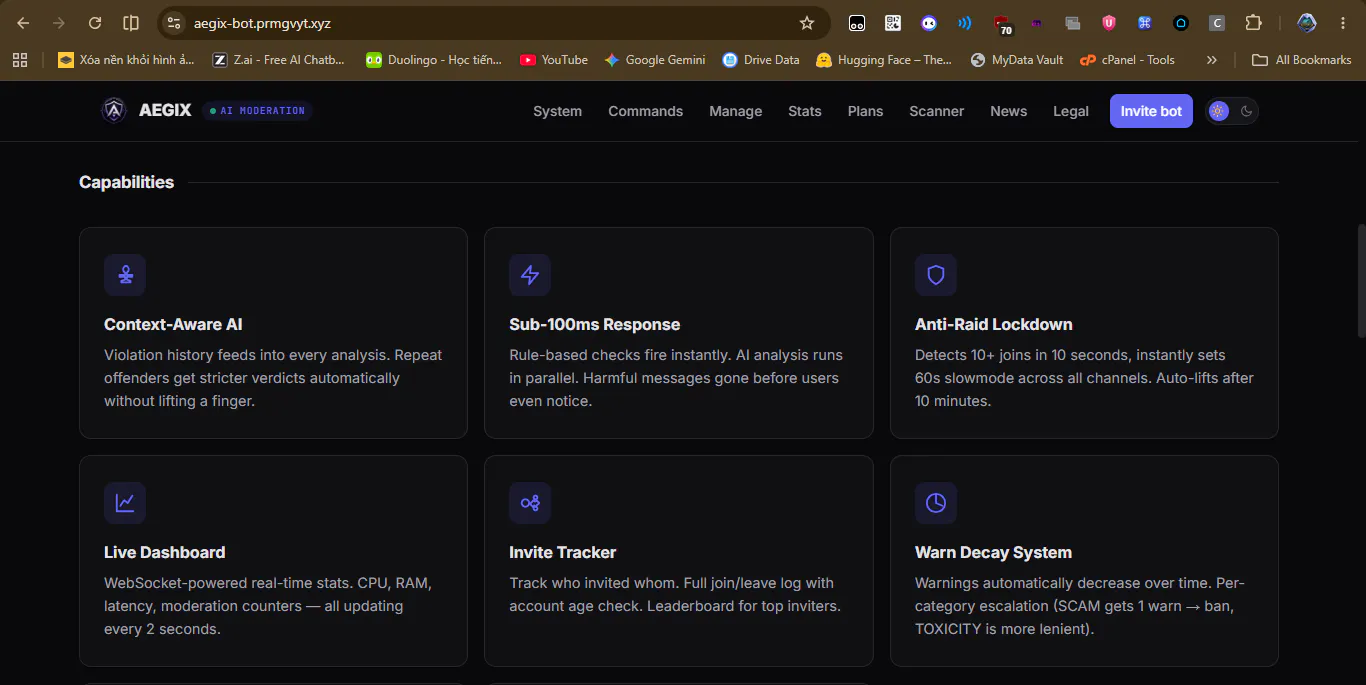Viewport: 1366px width, 685px height.
Task: Open the Plans nav item
Action: coord(865,111)
